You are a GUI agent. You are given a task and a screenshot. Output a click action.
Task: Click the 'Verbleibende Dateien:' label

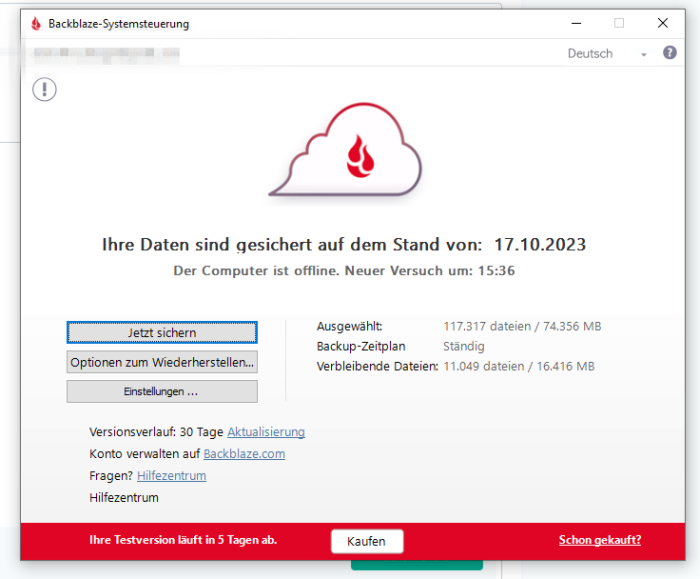(377, 367)
